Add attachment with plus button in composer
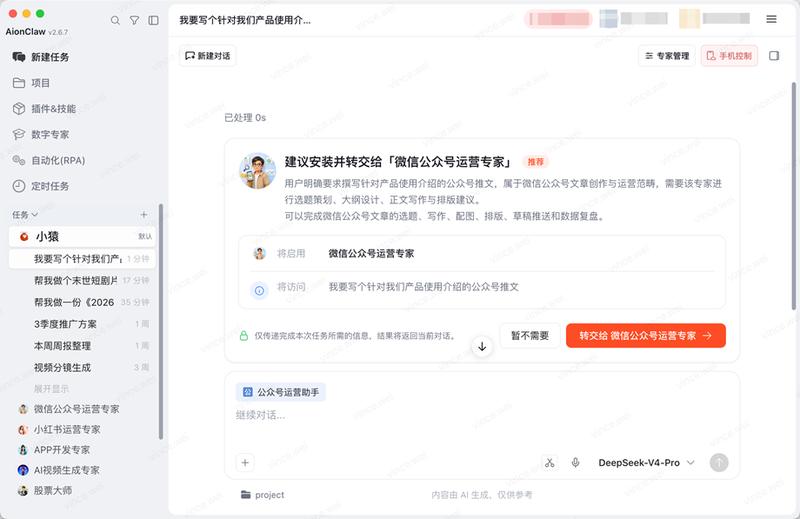 click(245, 462)
